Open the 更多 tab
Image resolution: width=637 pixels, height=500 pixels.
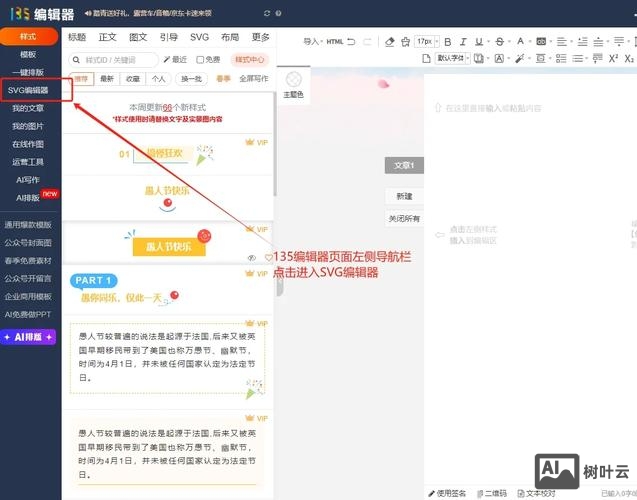260,37
